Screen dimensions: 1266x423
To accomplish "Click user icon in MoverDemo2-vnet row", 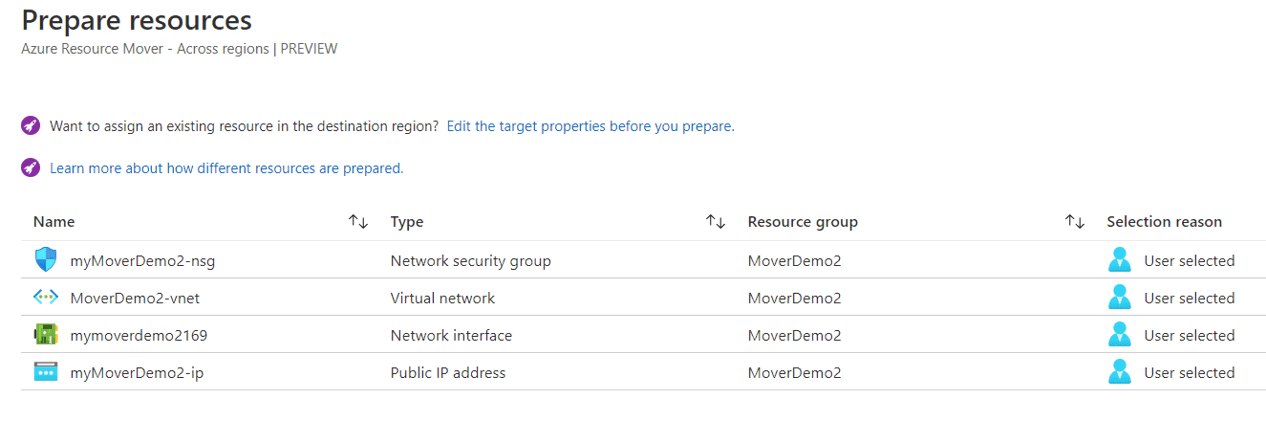I will pos(1119,297).
